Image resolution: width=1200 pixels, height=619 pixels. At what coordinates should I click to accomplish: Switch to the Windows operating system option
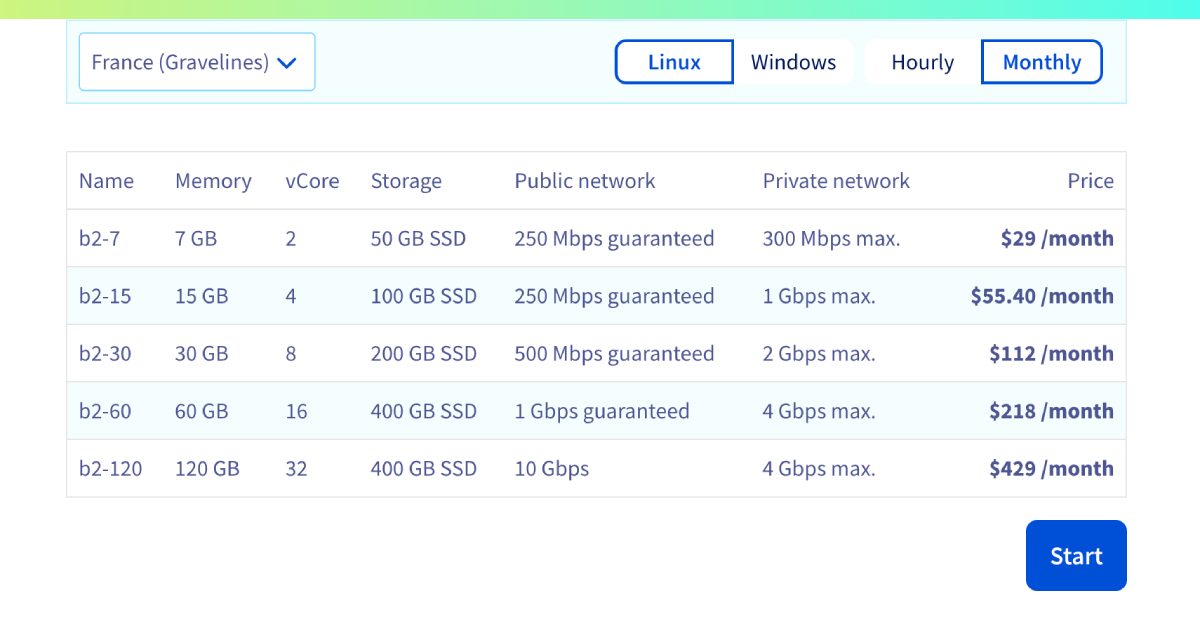coord(793,61)
